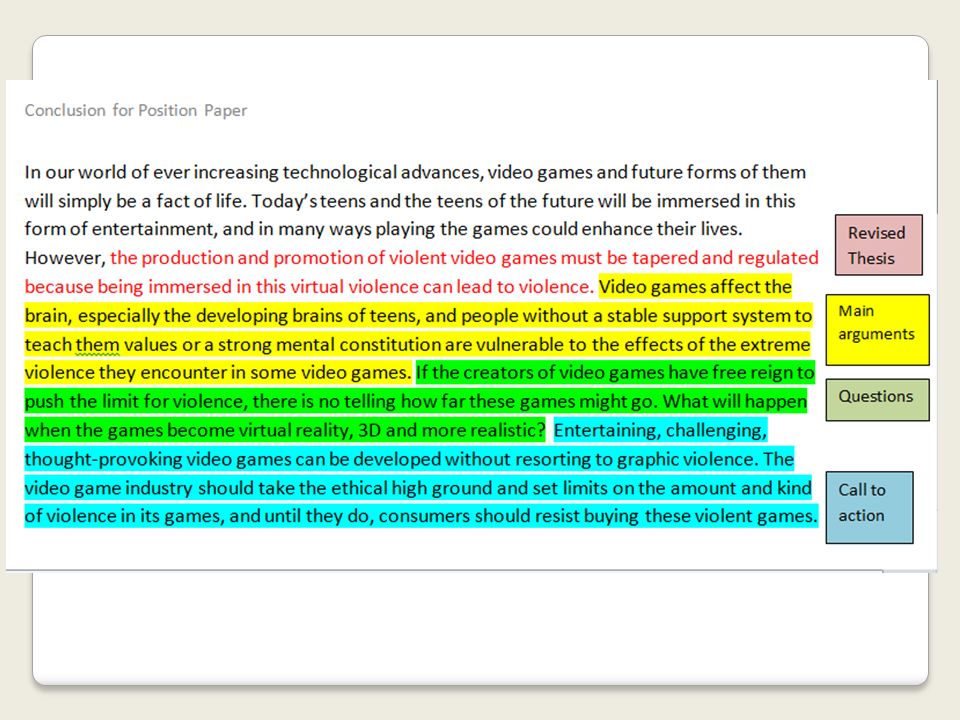Click cyan text 'thought-provoking video games can be developed'
Screen dimensions: 960x720
coord(231,459)
